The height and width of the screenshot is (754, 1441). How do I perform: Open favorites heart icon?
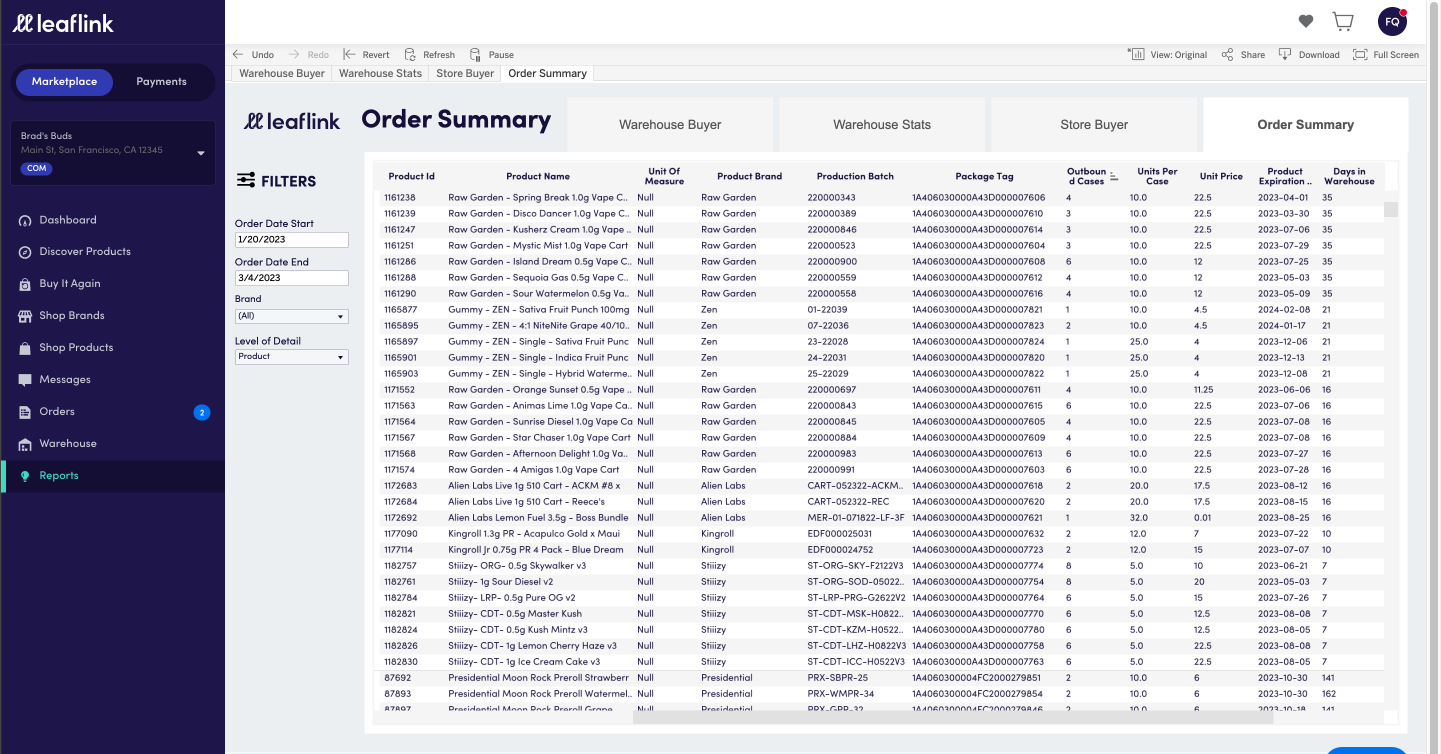(1305, 21)
